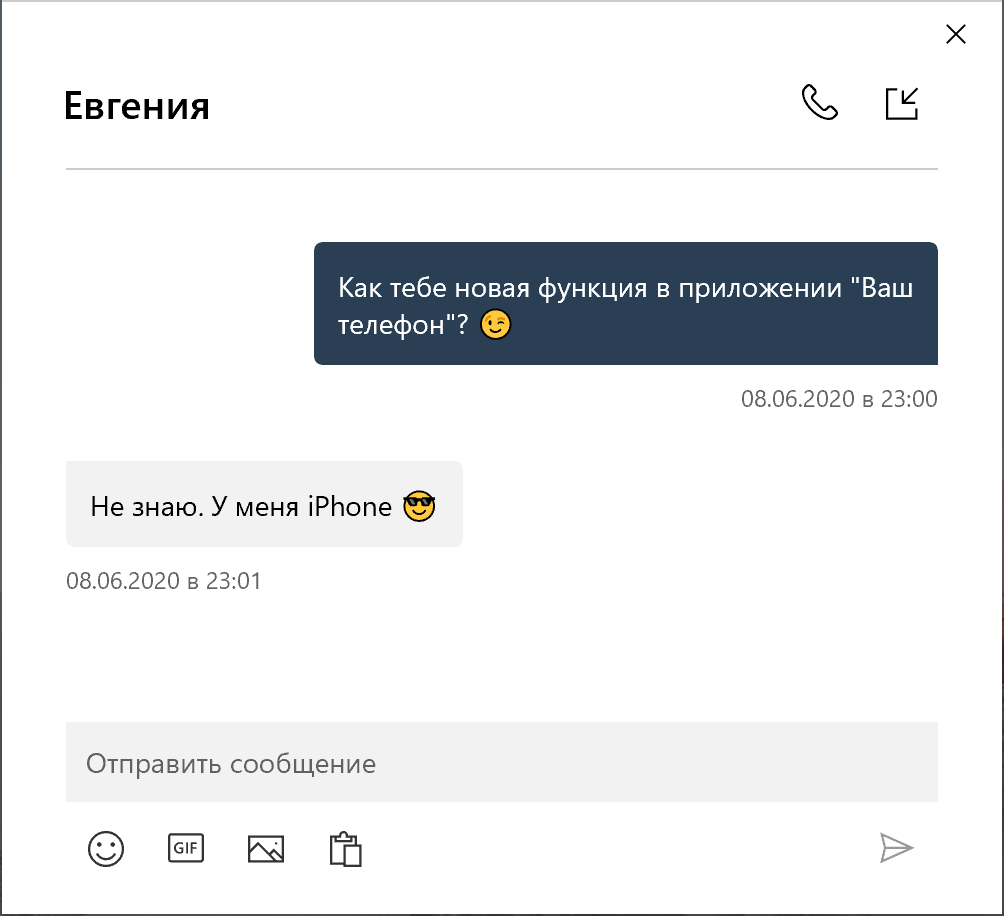
Task: Click the sunglasses emoji in Евгения's reply
Action: 420,506
